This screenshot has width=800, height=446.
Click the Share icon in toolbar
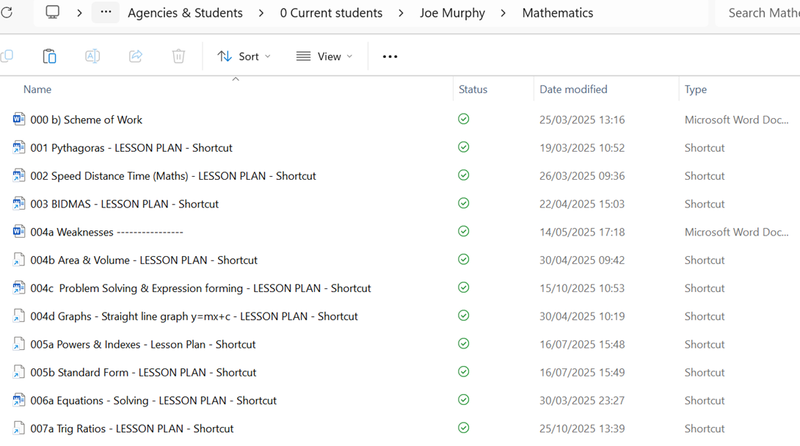[x=135, y=57]
